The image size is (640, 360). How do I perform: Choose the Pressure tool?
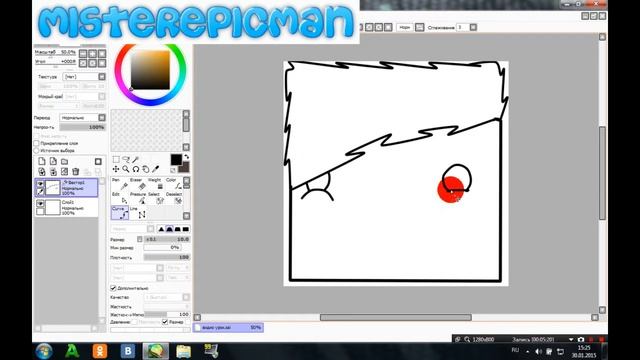tap(138, 198)
